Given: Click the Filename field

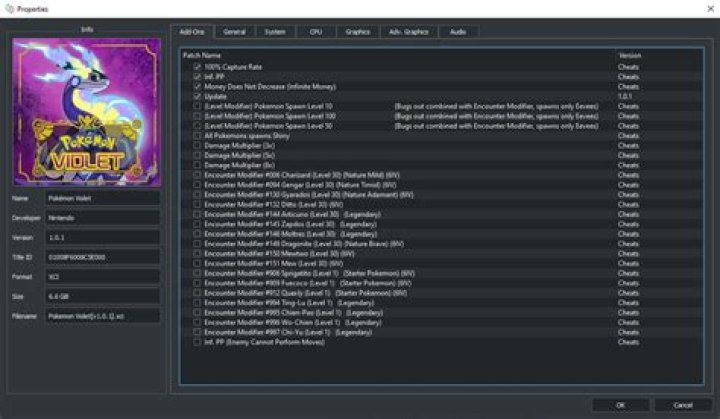Looking at the screenshot, I should [x=103, y=316].
